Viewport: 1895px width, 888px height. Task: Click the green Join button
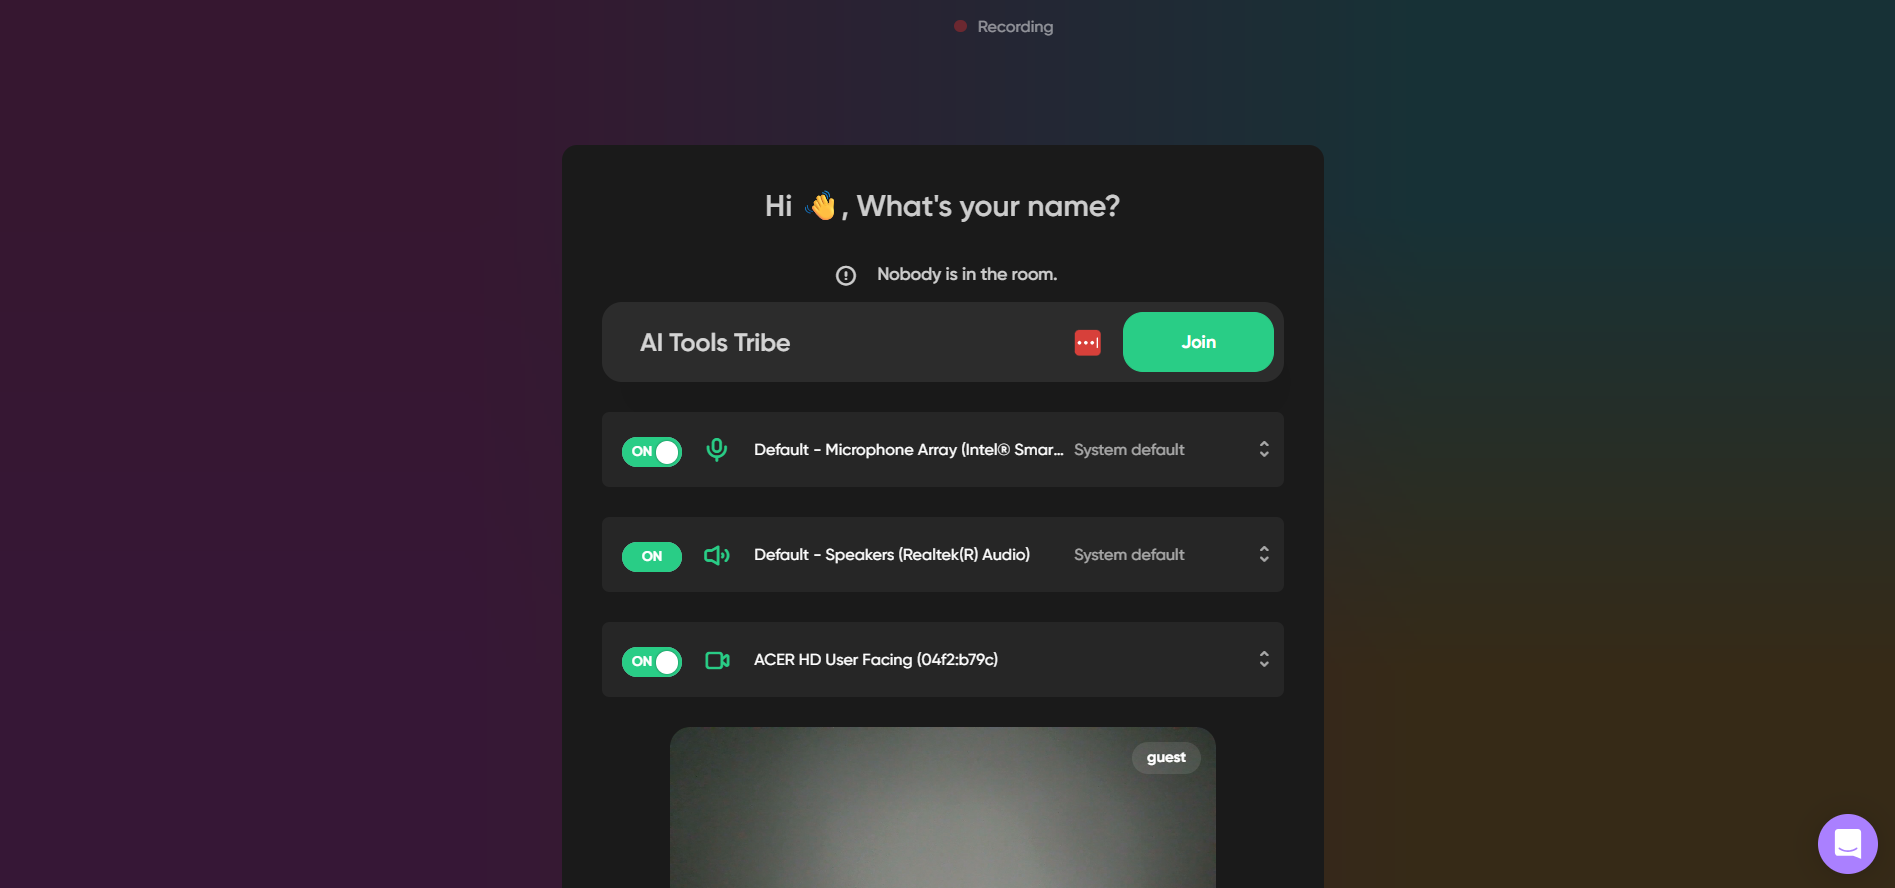point(1198,342)
